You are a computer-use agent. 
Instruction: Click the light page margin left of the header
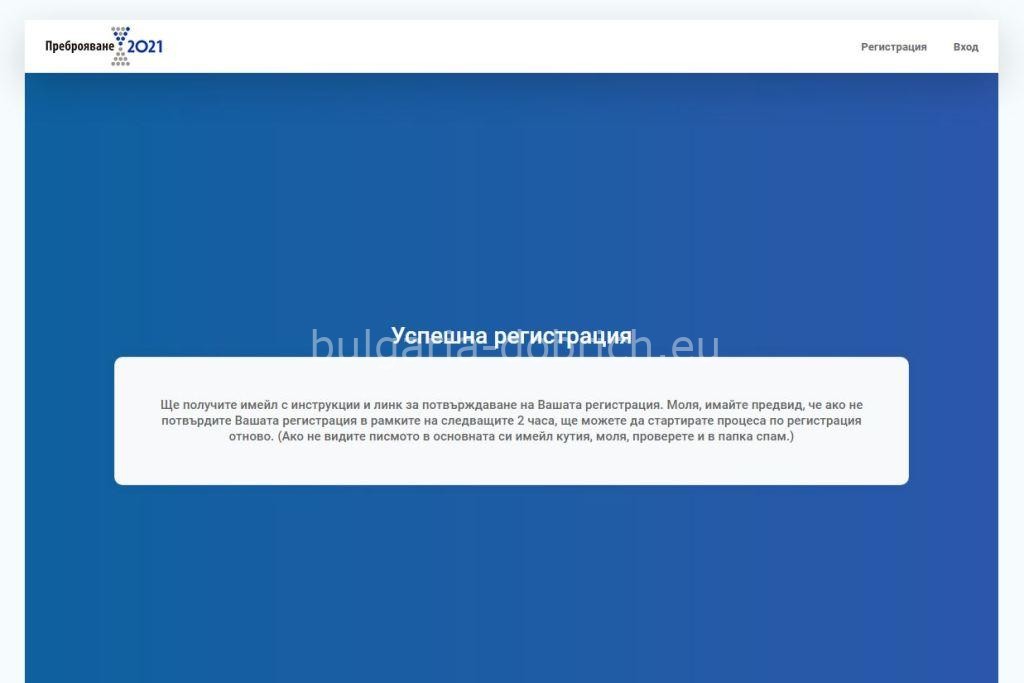(x=12, y=46)
